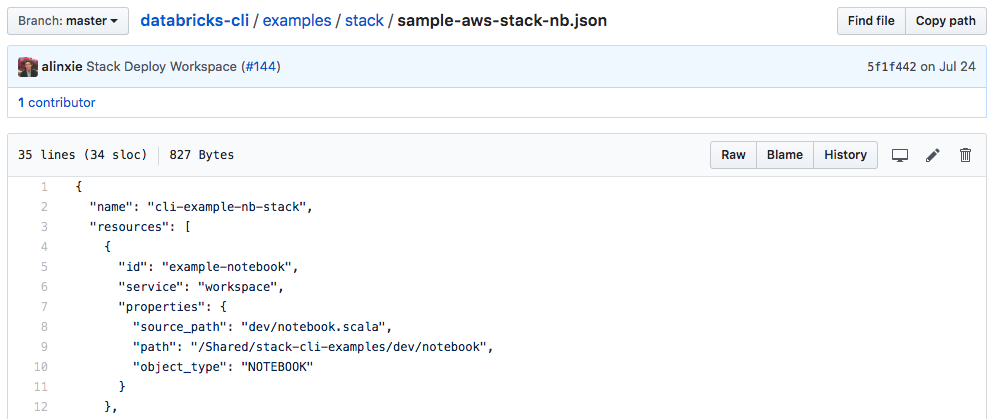1001x419 pixels.
Task: Go to databricks-cli repository root
Action: pos(194,20)
